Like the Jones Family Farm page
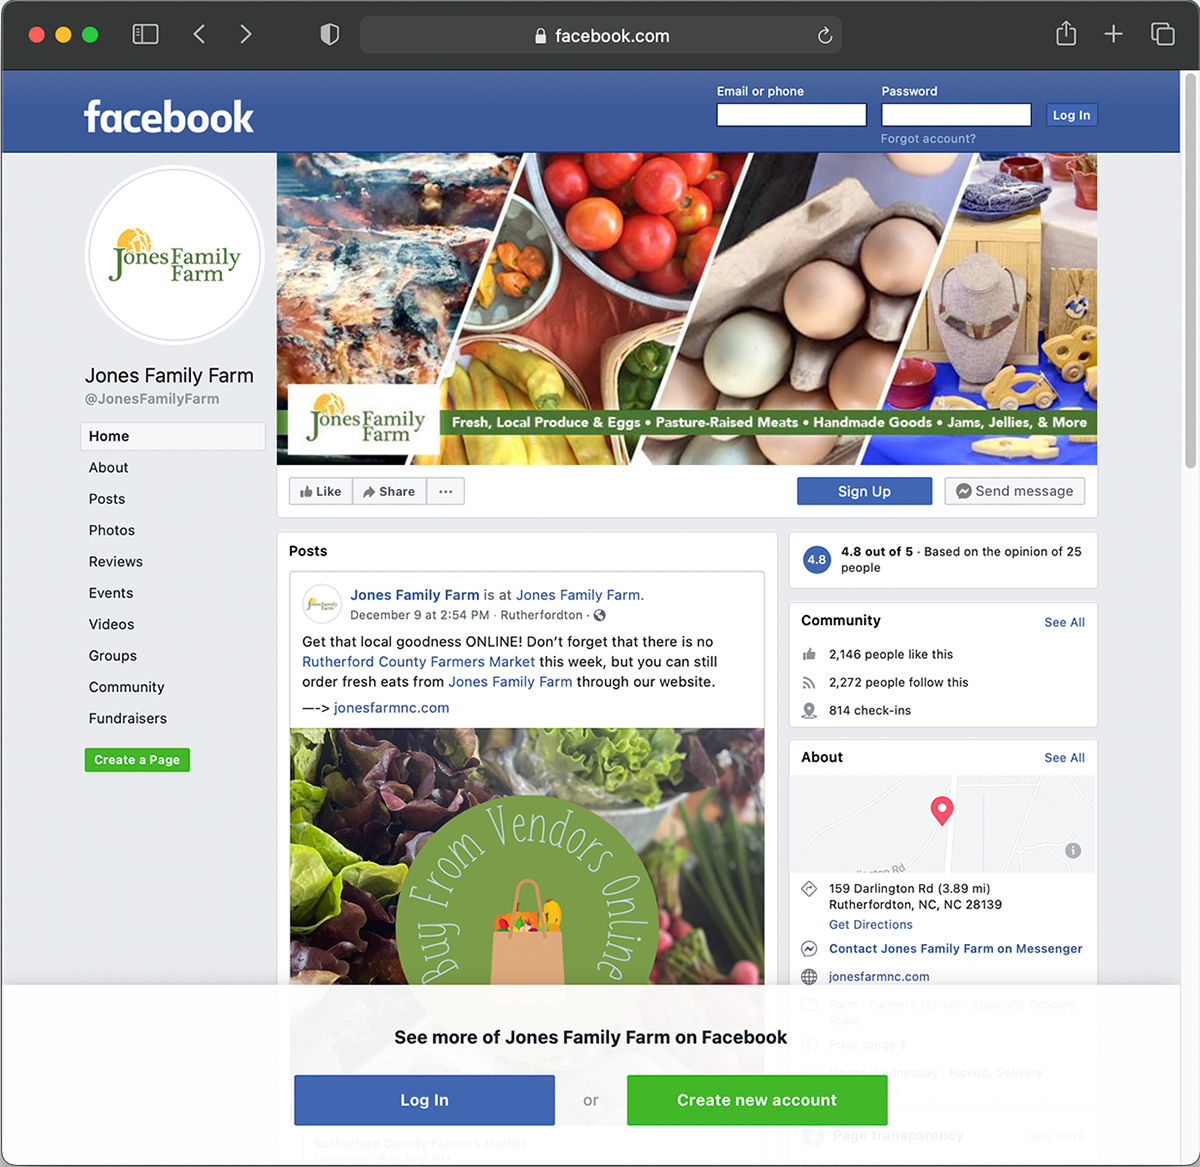This screenshot has width=1200, height=1167. coord(321,491)
